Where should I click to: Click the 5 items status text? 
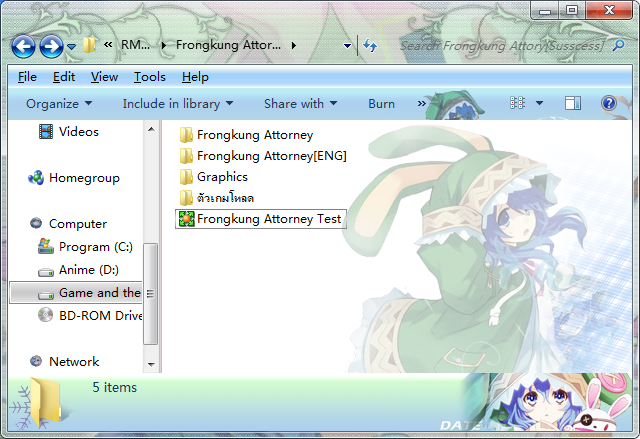pos(114,387)
